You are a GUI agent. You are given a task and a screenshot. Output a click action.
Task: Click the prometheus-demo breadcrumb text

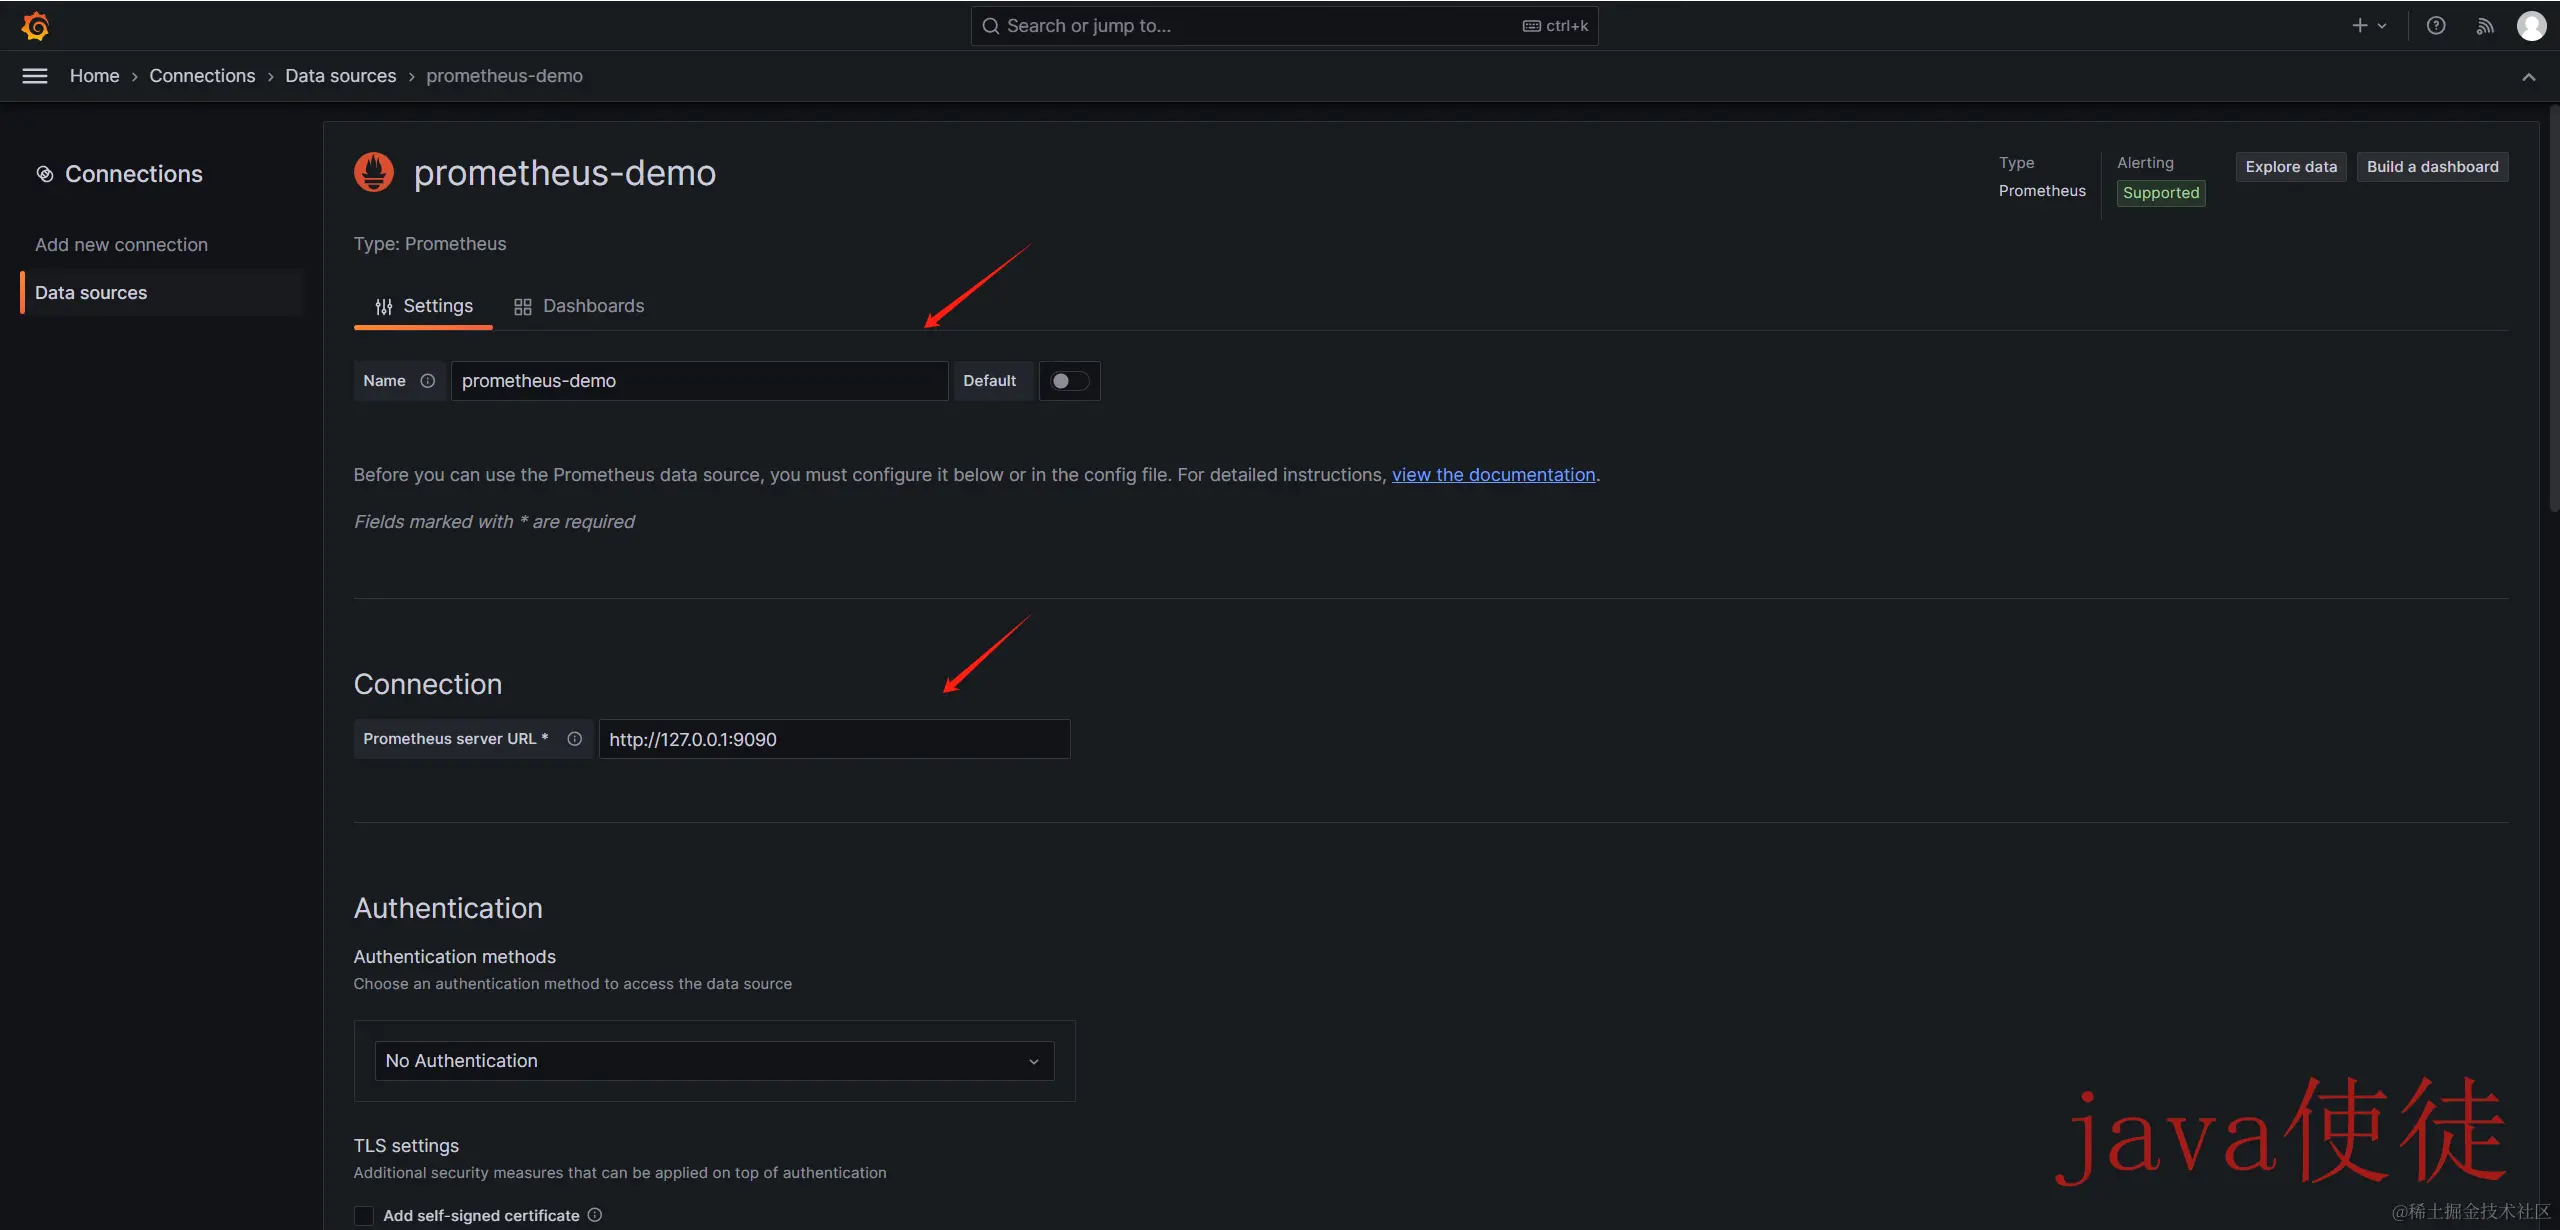(x=504, y=76)
